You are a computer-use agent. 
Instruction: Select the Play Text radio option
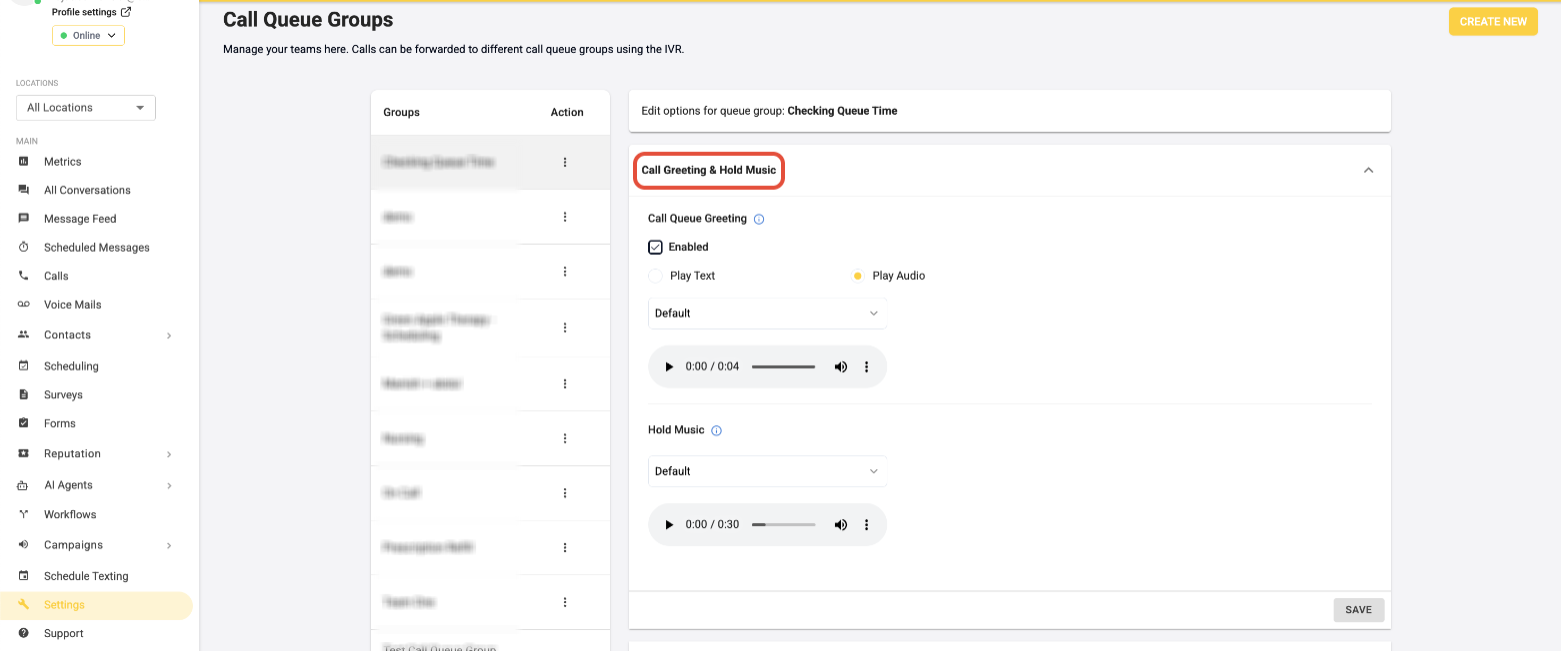coord(656,276)
